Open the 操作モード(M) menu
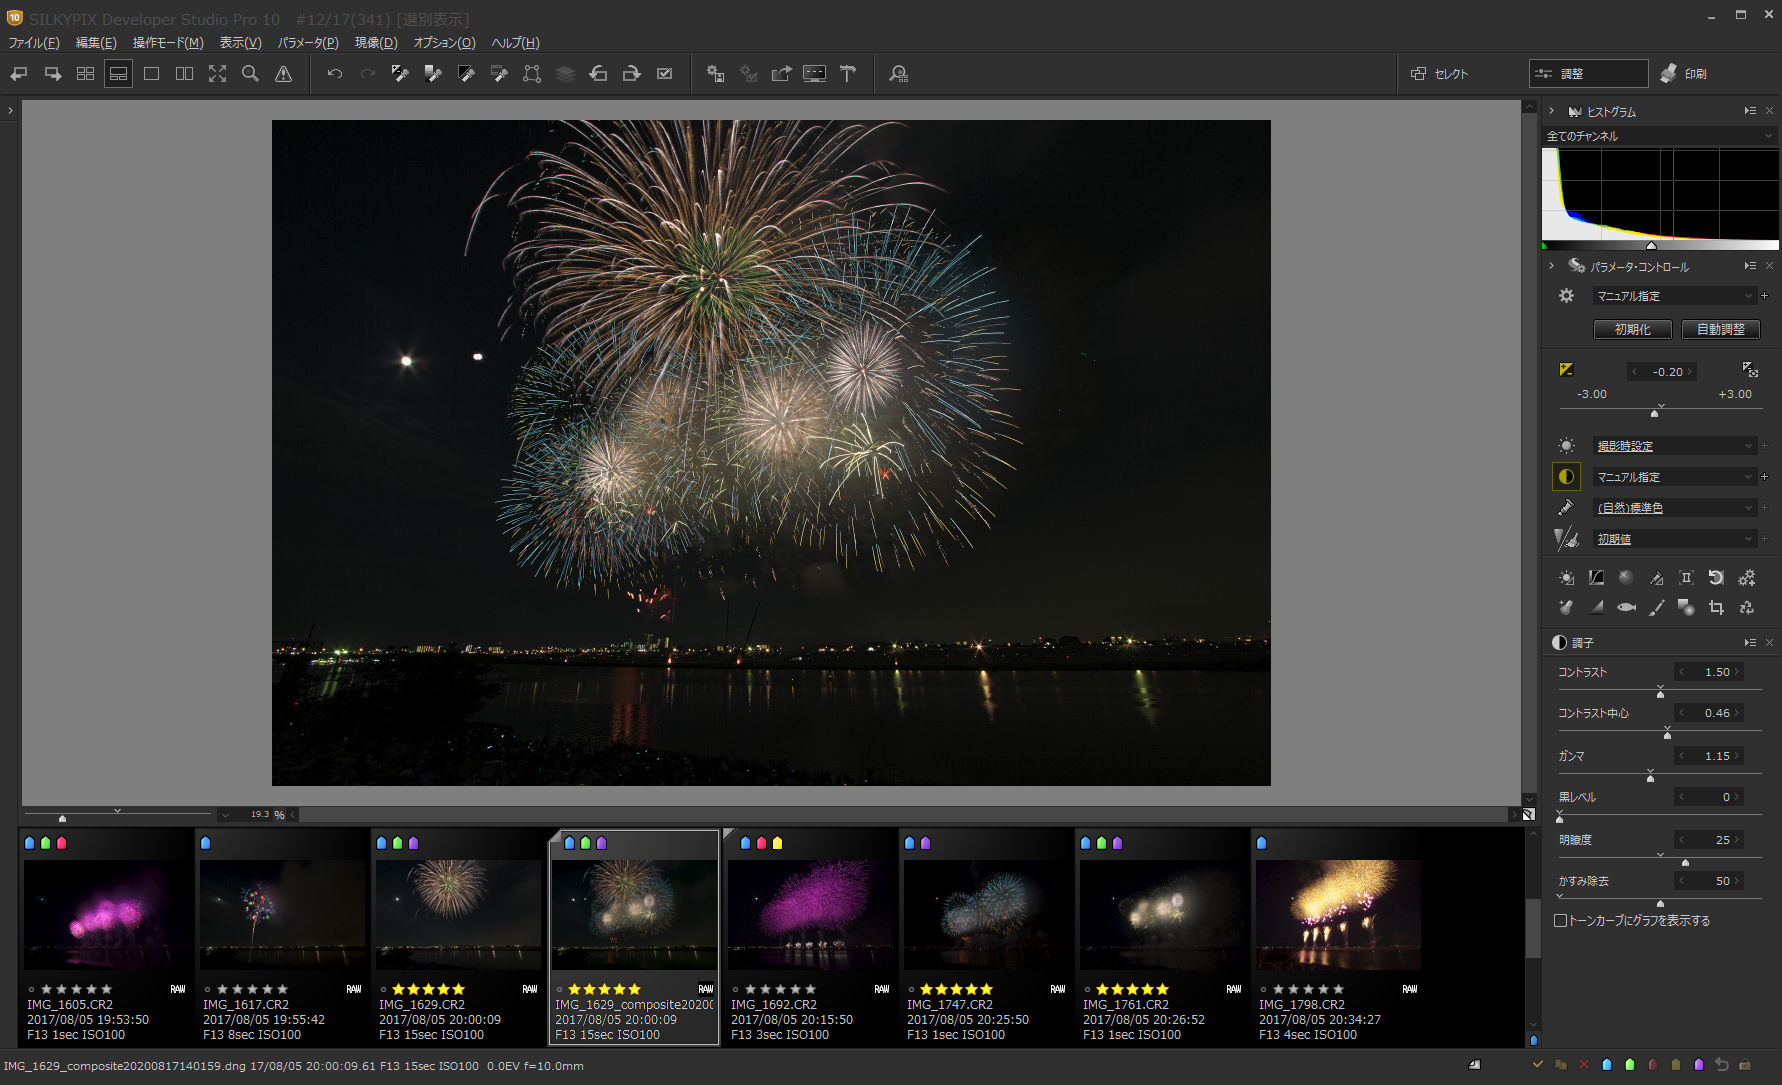The height and width of the screenshot is (1085, 1782). 168,43
